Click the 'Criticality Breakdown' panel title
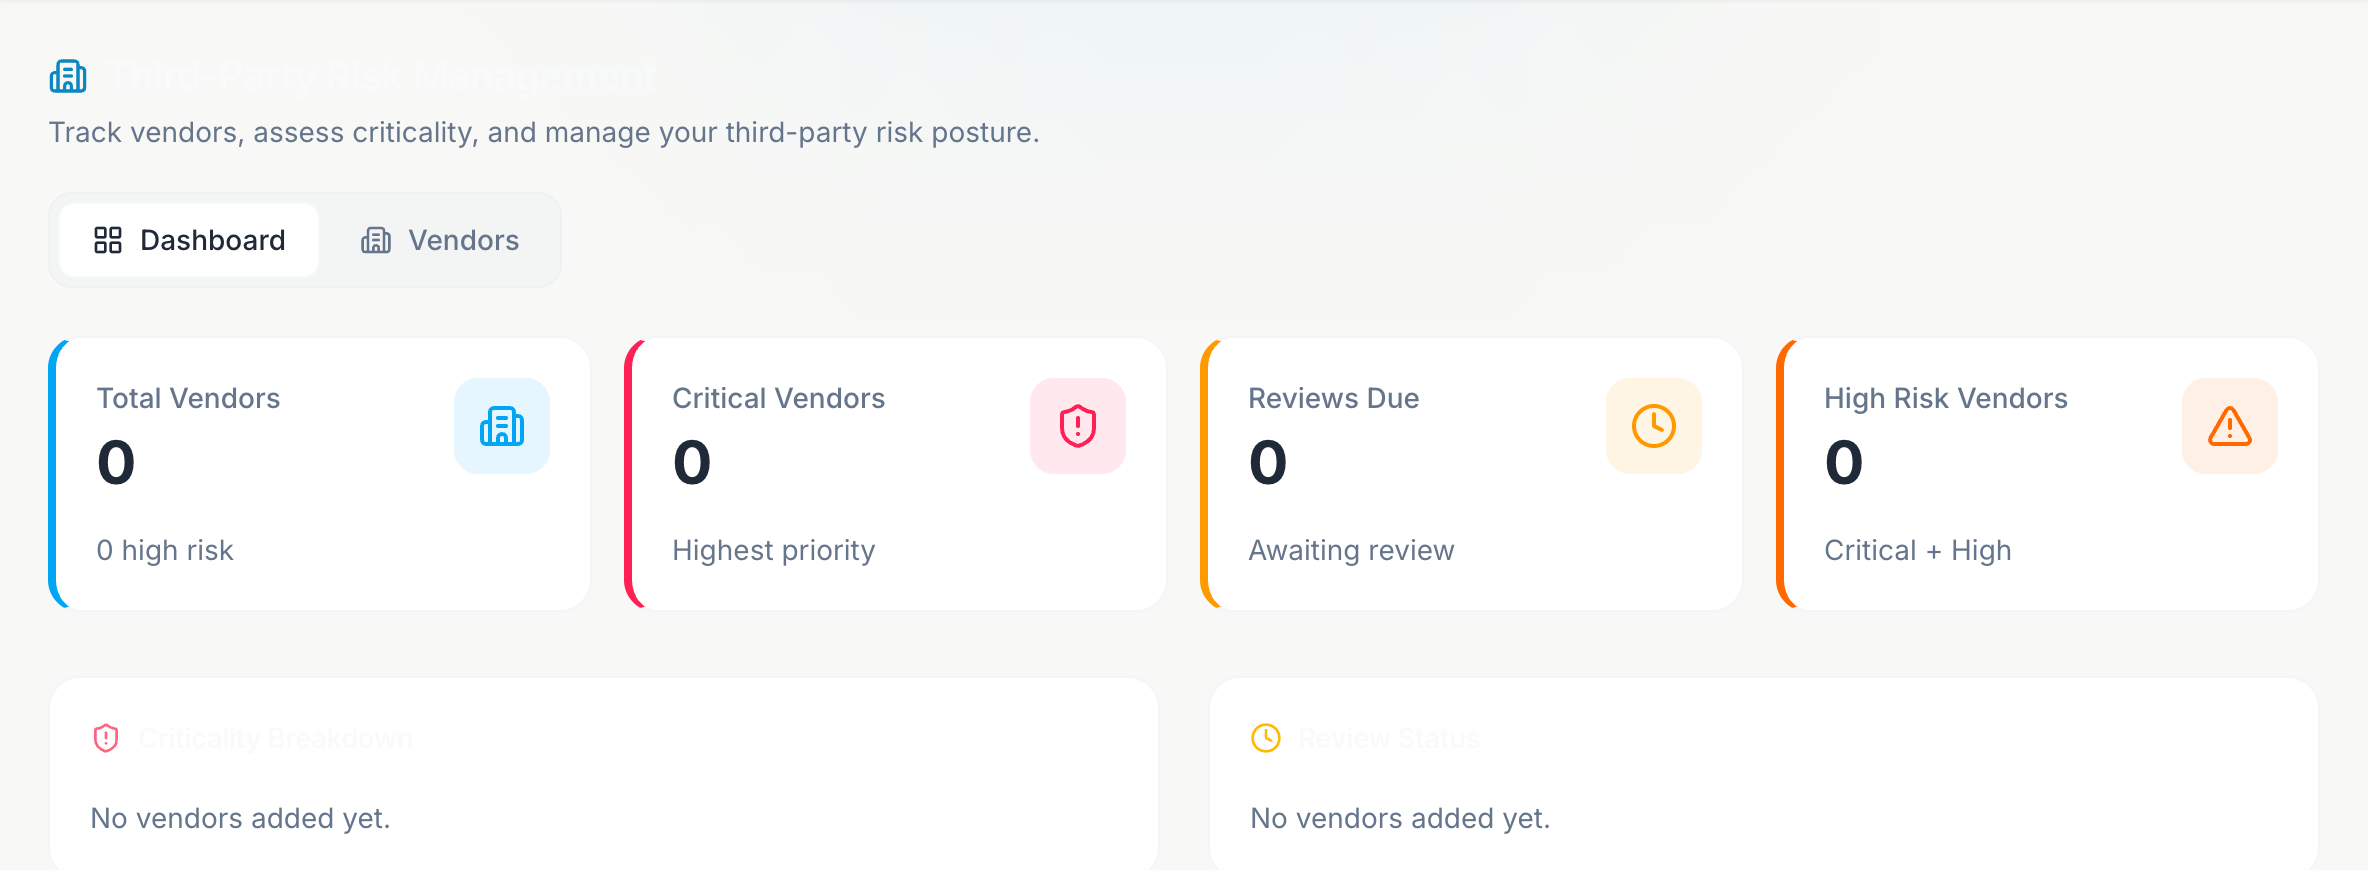The width and height of the screenshot is (2368, 870). tap(276, 738)
